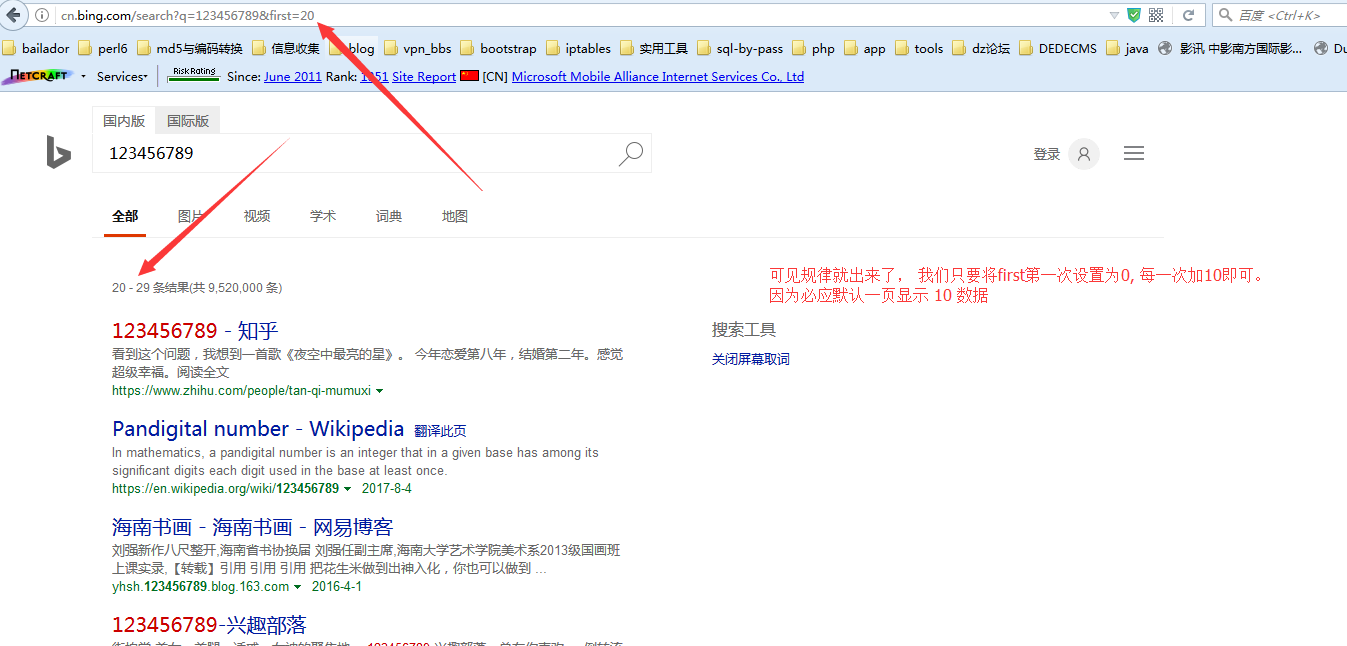This screenshot has height=646, width=1347.
Task: Open the 实用工具 bookmark folder
Action: (654, 48)
